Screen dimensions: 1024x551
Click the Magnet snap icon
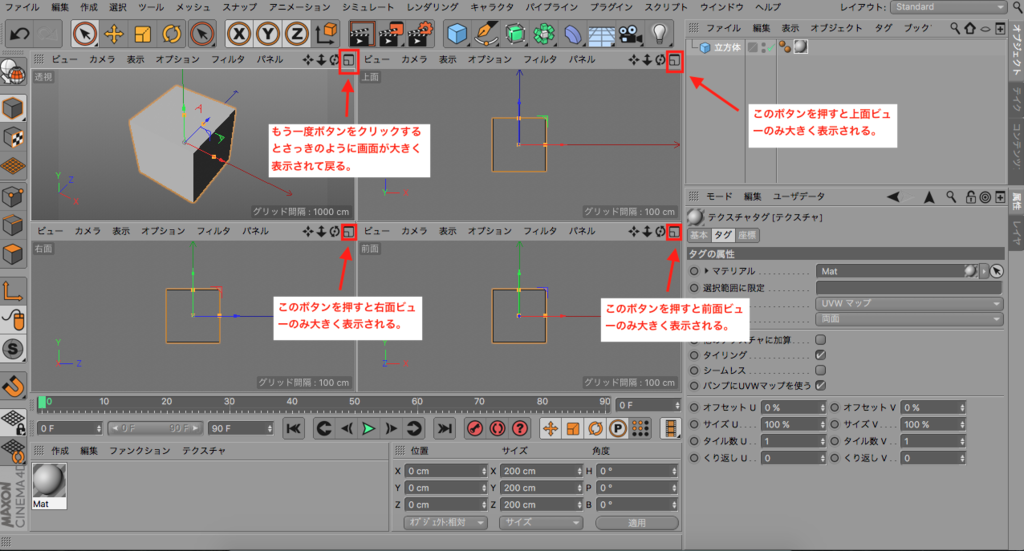(x=13, y=385)
